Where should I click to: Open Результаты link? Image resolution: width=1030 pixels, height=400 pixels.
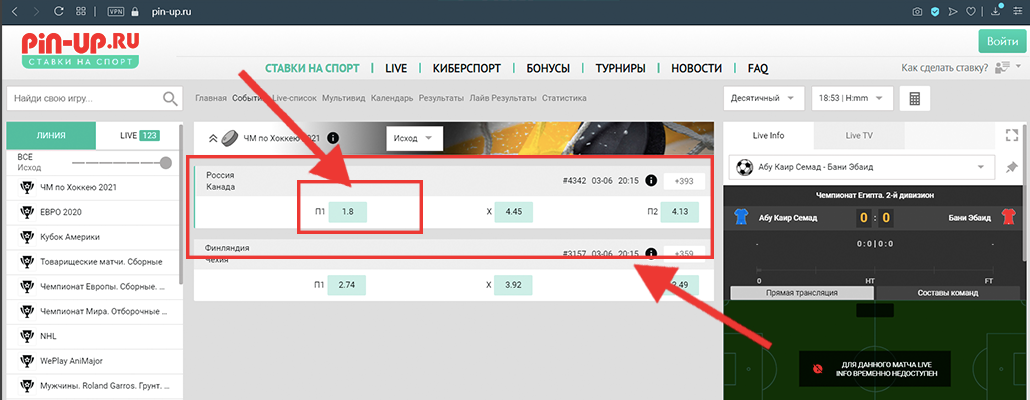coord(441,99)
